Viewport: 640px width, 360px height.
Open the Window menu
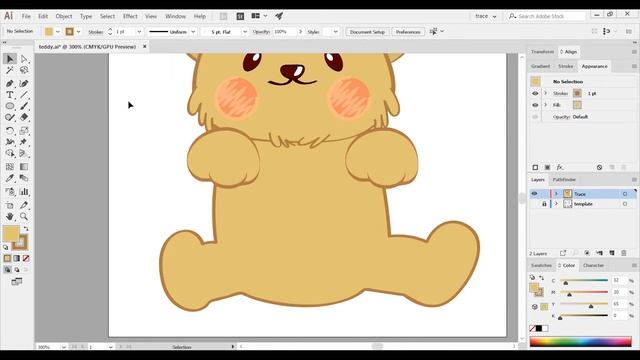176,16
